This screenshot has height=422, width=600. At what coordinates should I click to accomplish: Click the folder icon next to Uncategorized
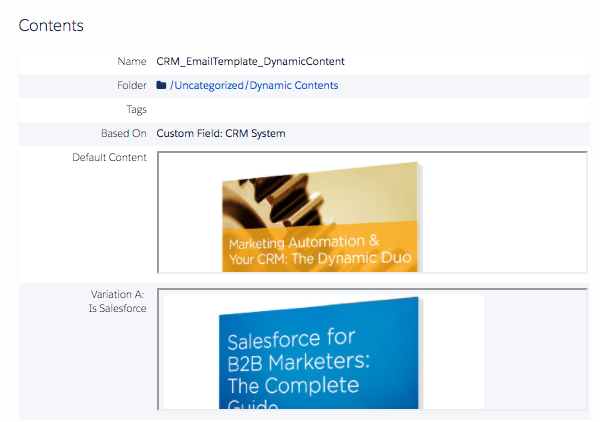pos(161,85)
